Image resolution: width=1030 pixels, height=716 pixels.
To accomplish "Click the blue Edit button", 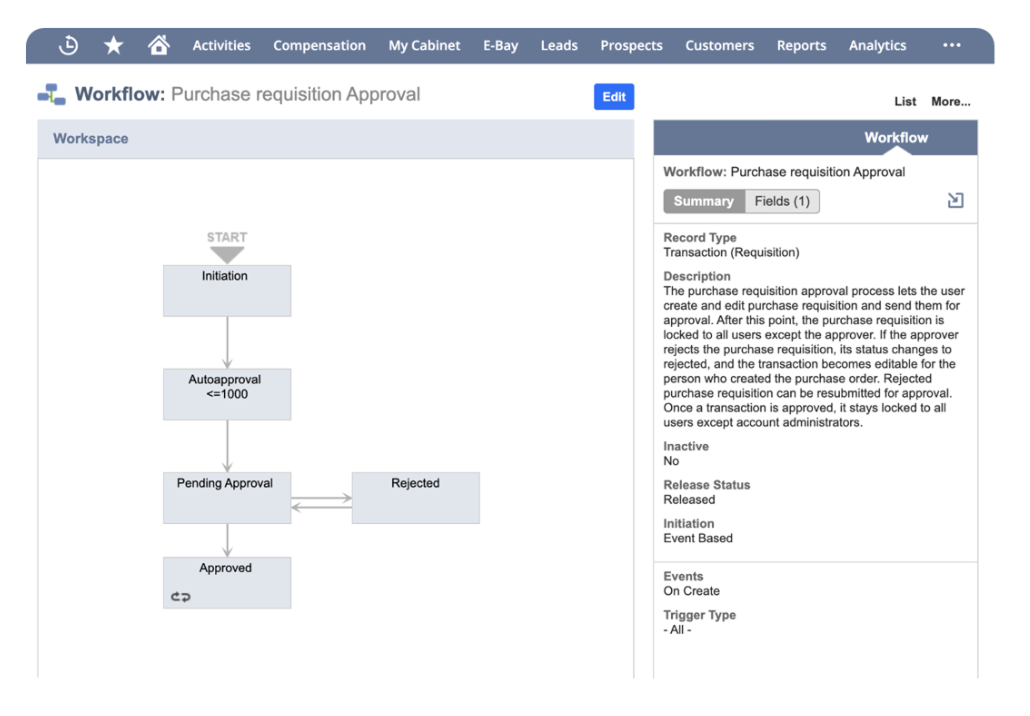I will (x=614, y=97).
